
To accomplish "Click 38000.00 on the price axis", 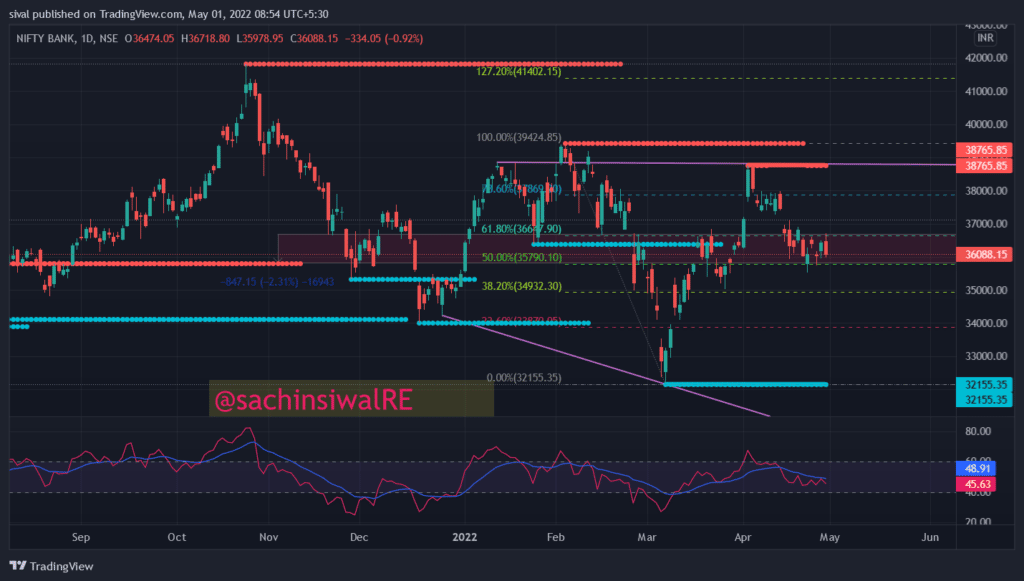I will pyautogui.click(x=986, y=191).
